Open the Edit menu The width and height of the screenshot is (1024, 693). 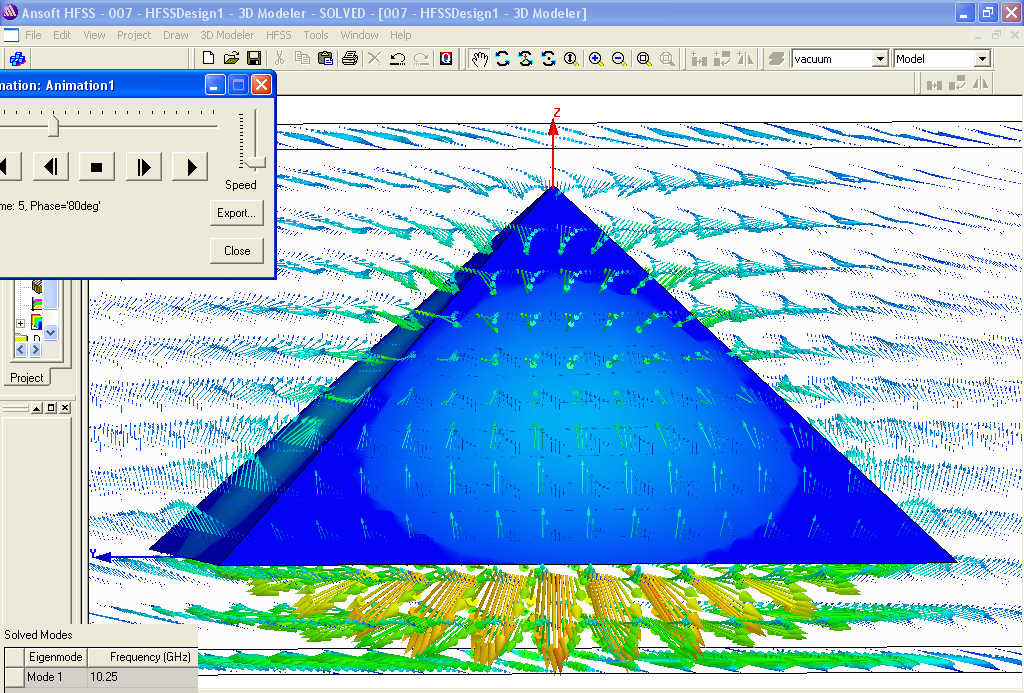point(62,35)
